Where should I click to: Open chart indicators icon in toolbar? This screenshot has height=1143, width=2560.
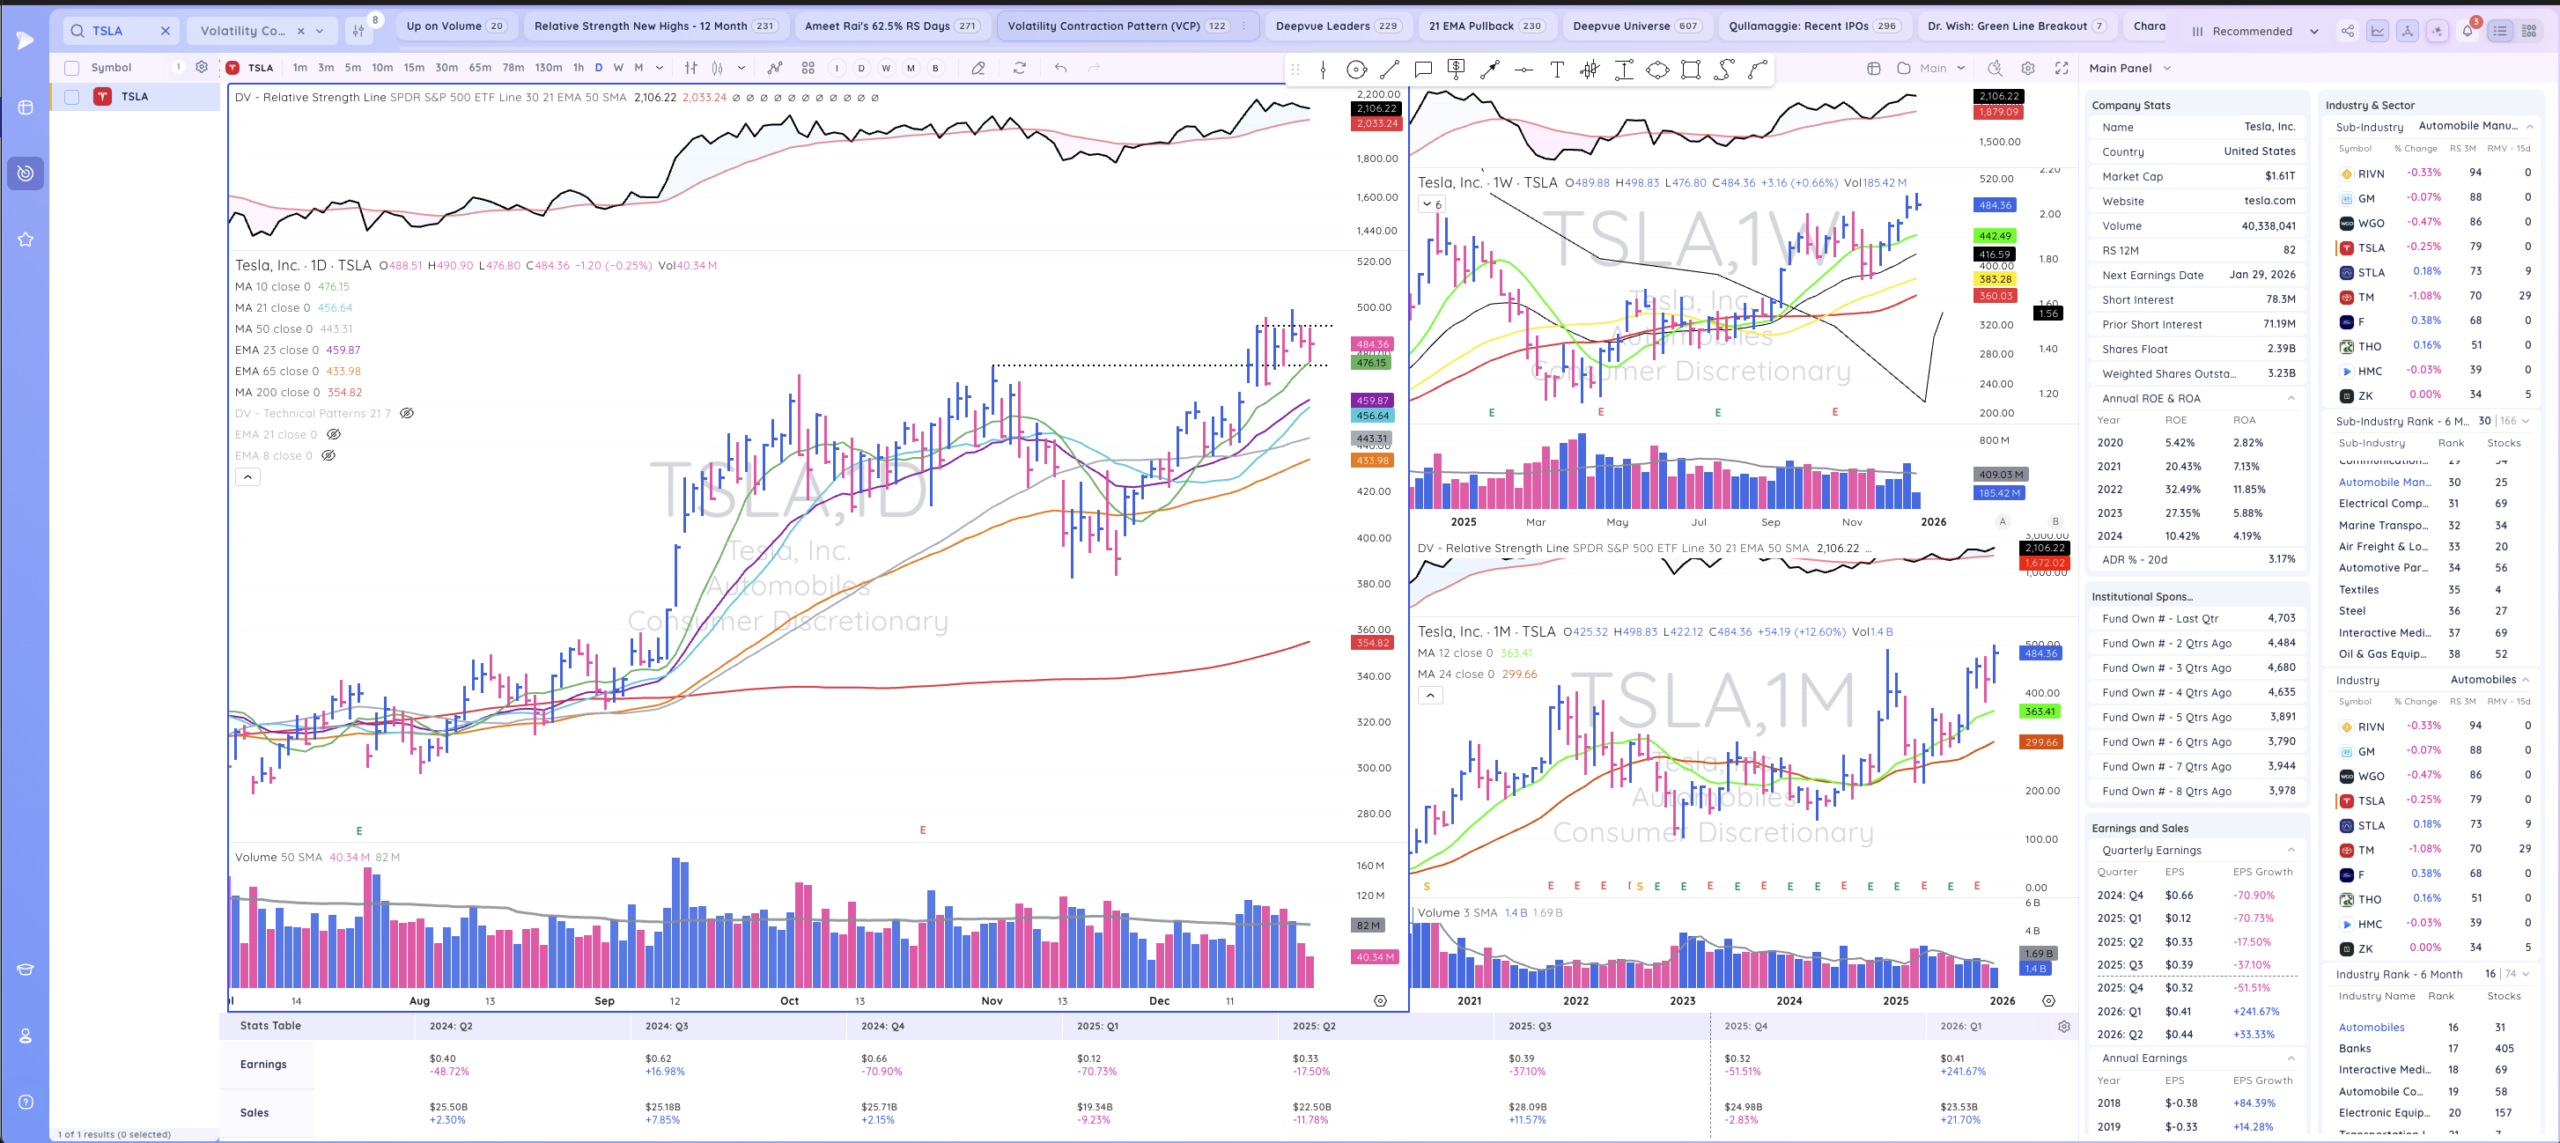775,68
